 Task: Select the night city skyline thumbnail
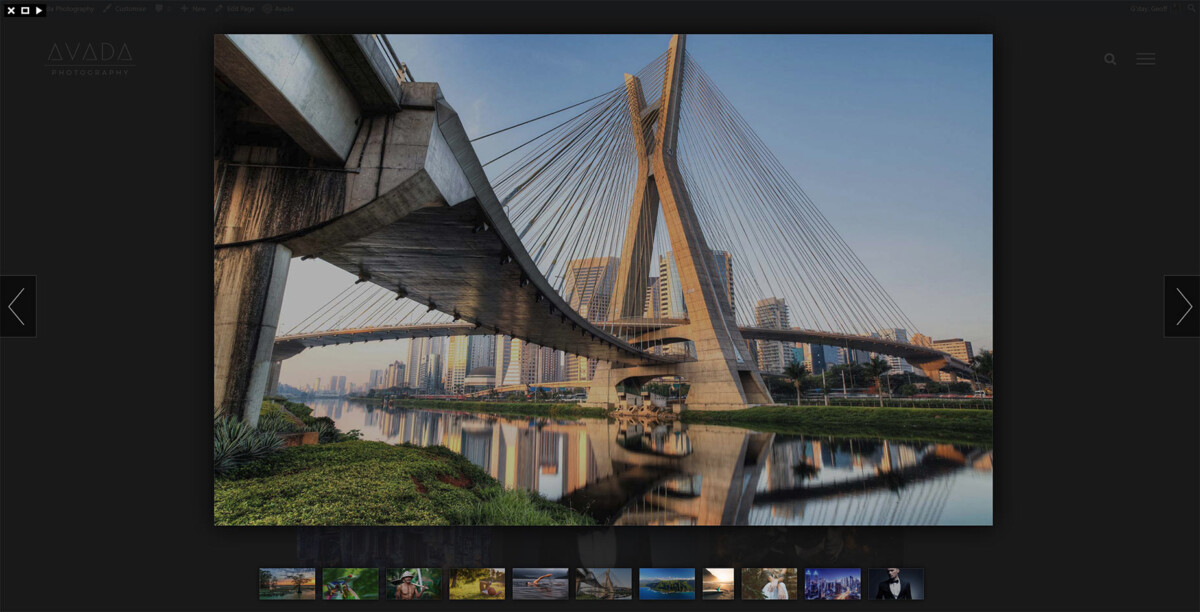click(832, 584)
